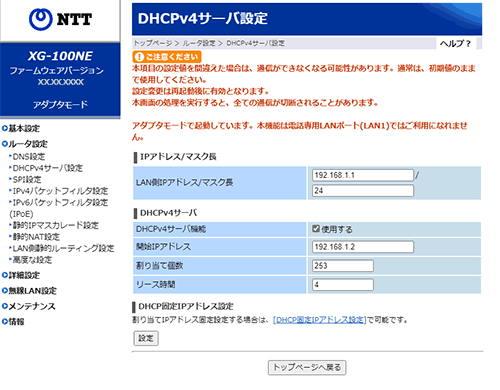The image size is (500, 390).
Task: Expand the 詳細設定 menu section
Action: click(x=21, y=275)
